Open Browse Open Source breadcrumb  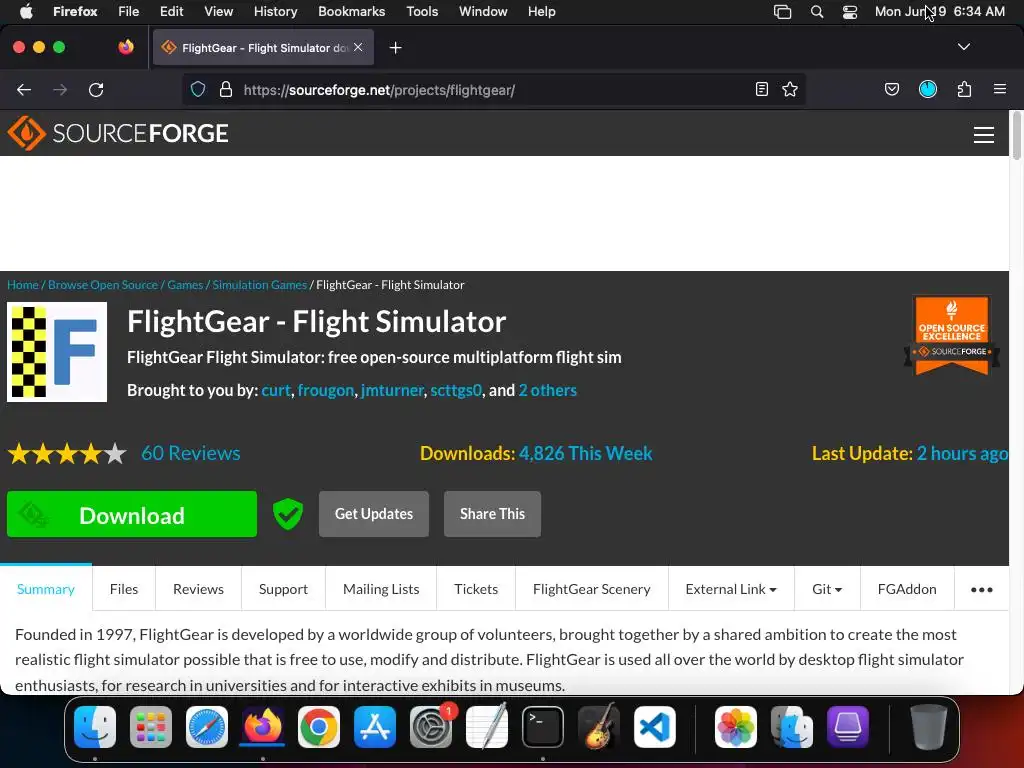click(103, 285)
